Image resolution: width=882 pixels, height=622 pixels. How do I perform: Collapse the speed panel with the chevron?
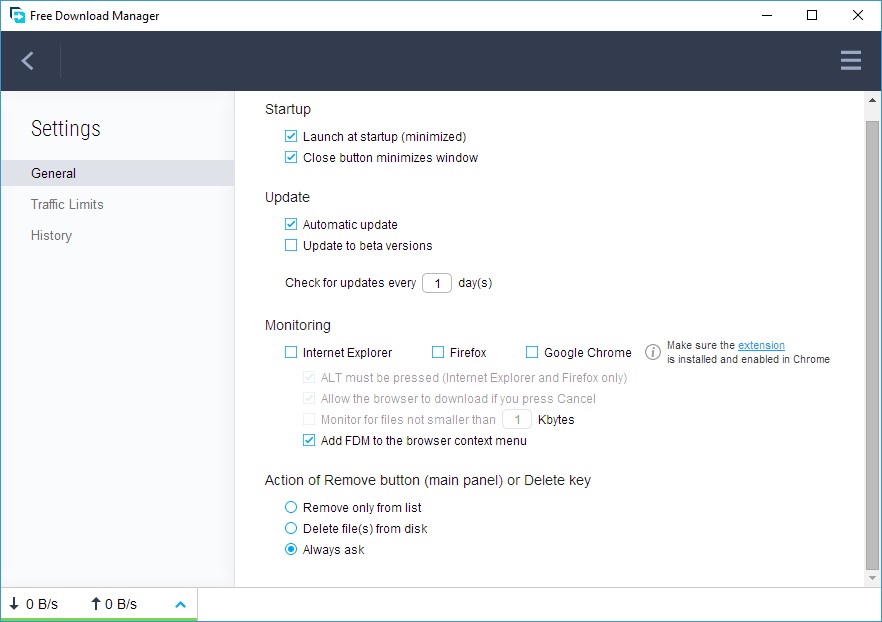[x=180, y=604]
